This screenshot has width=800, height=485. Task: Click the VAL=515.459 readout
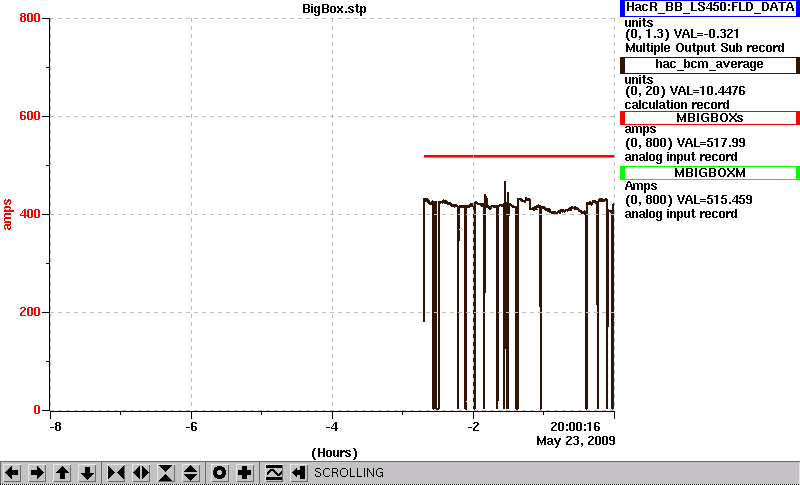[714, 200]
